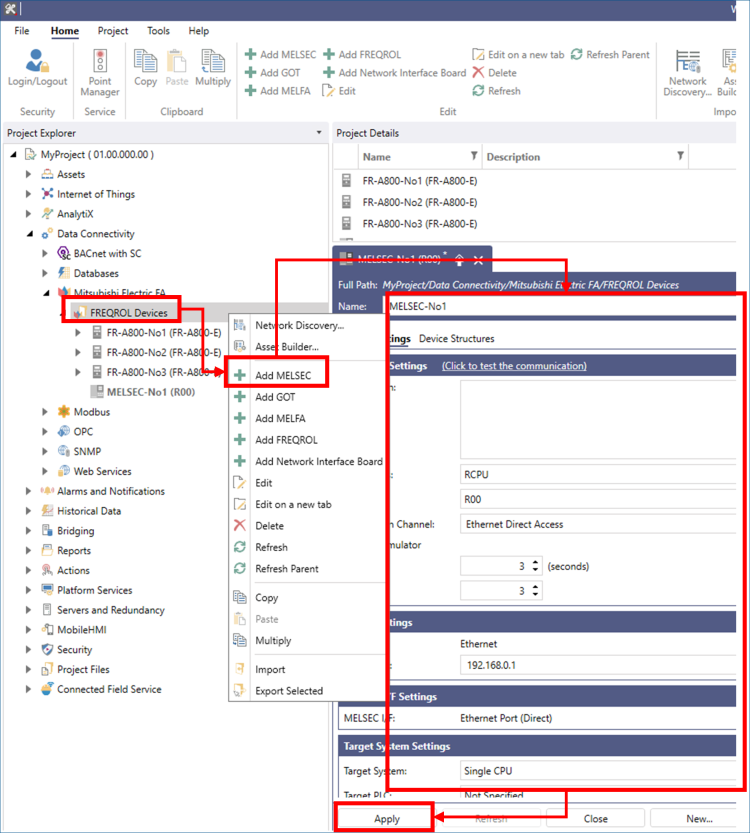The width and height of the screenshot is (750, 833).
Task: Click the ribbon Refresh icon
Action: tap(478, 91)
